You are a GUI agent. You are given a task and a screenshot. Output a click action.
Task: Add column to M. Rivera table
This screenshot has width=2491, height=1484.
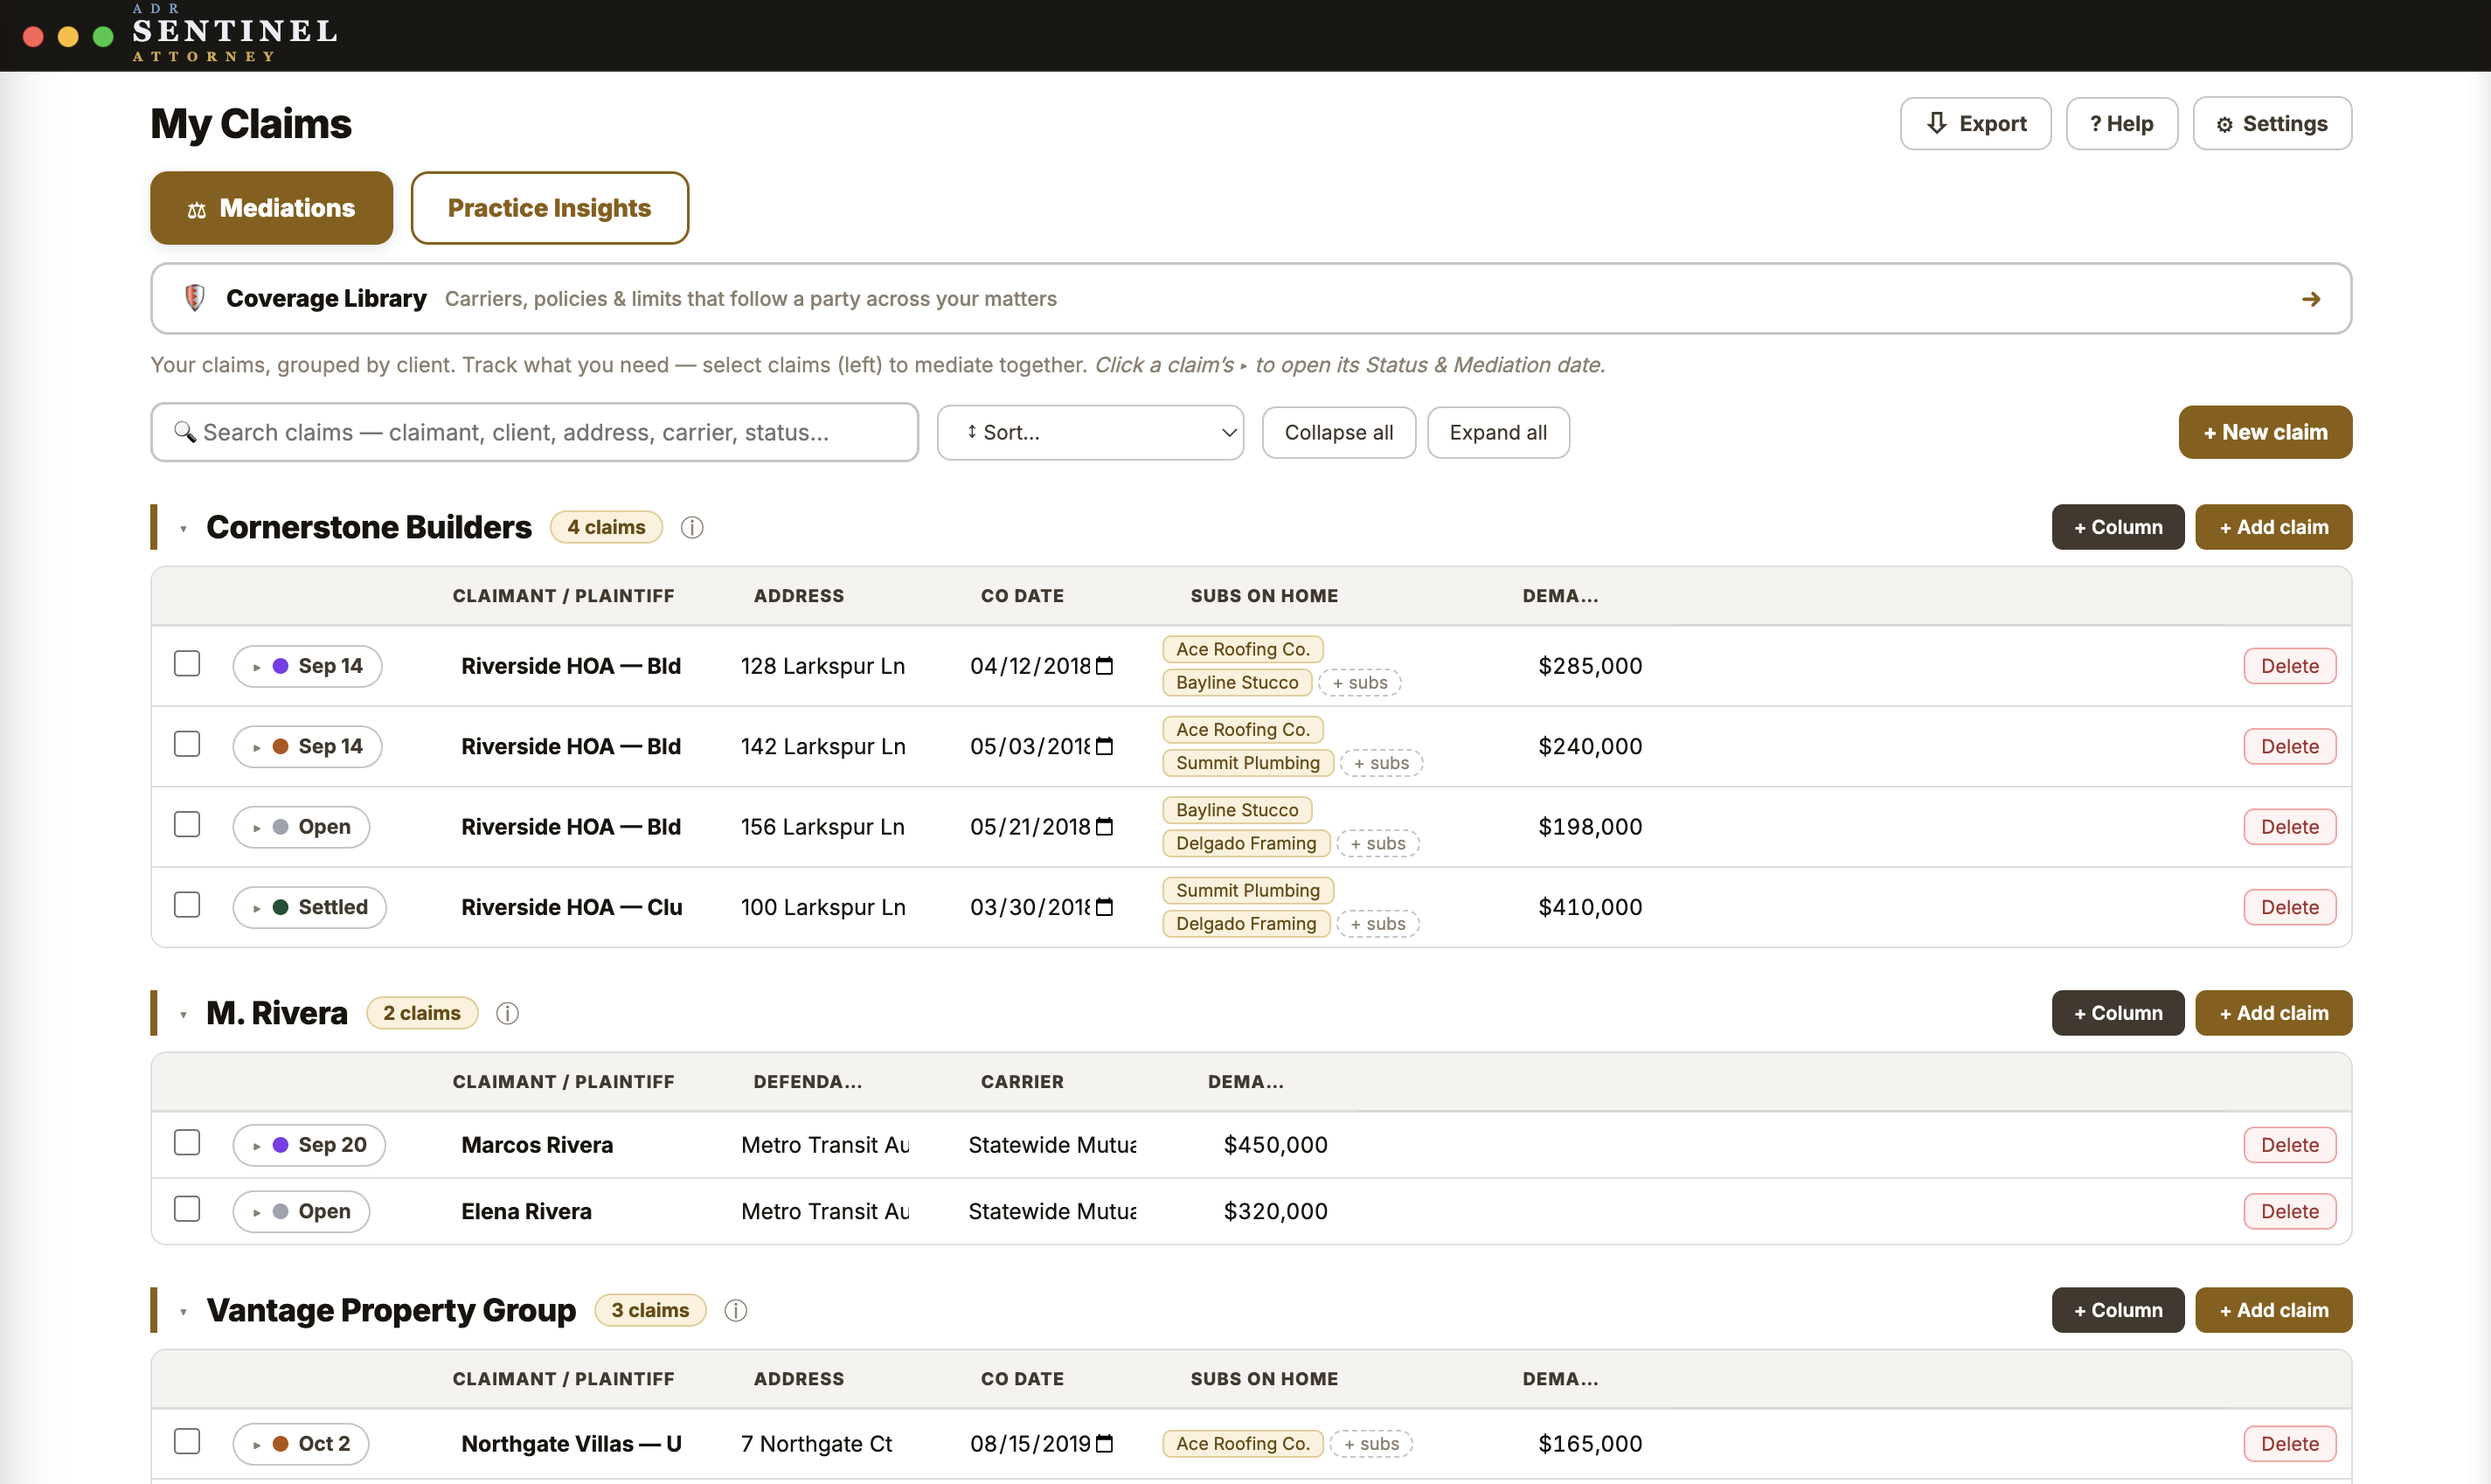(x=2118, y=1013)
